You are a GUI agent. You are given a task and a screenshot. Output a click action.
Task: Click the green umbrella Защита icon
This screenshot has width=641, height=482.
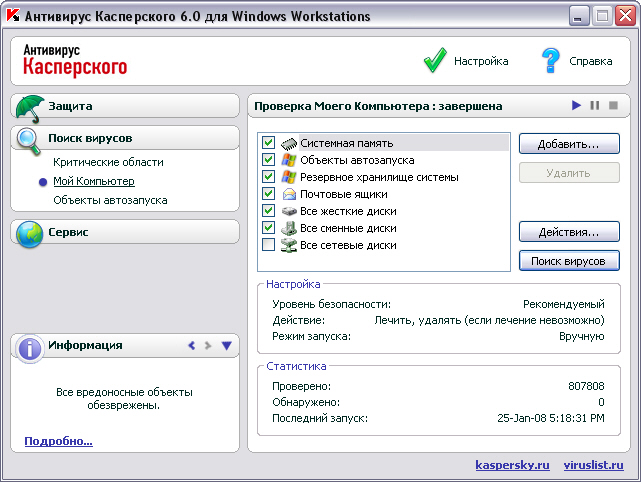click(x=30, y=109)
